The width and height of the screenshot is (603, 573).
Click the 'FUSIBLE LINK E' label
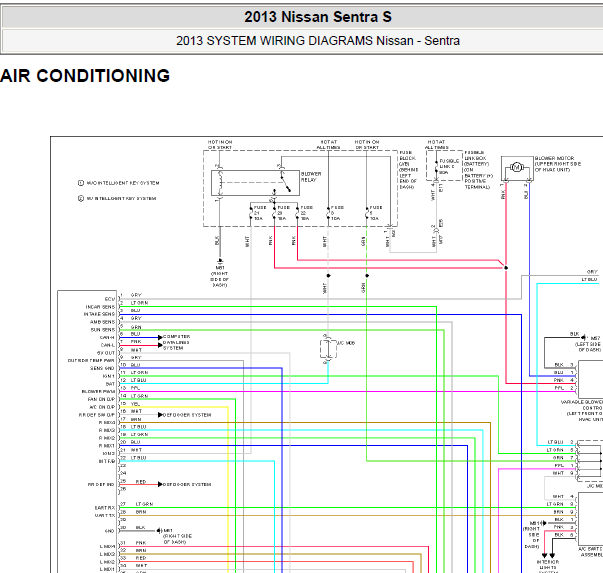click(x=449, y=164)
